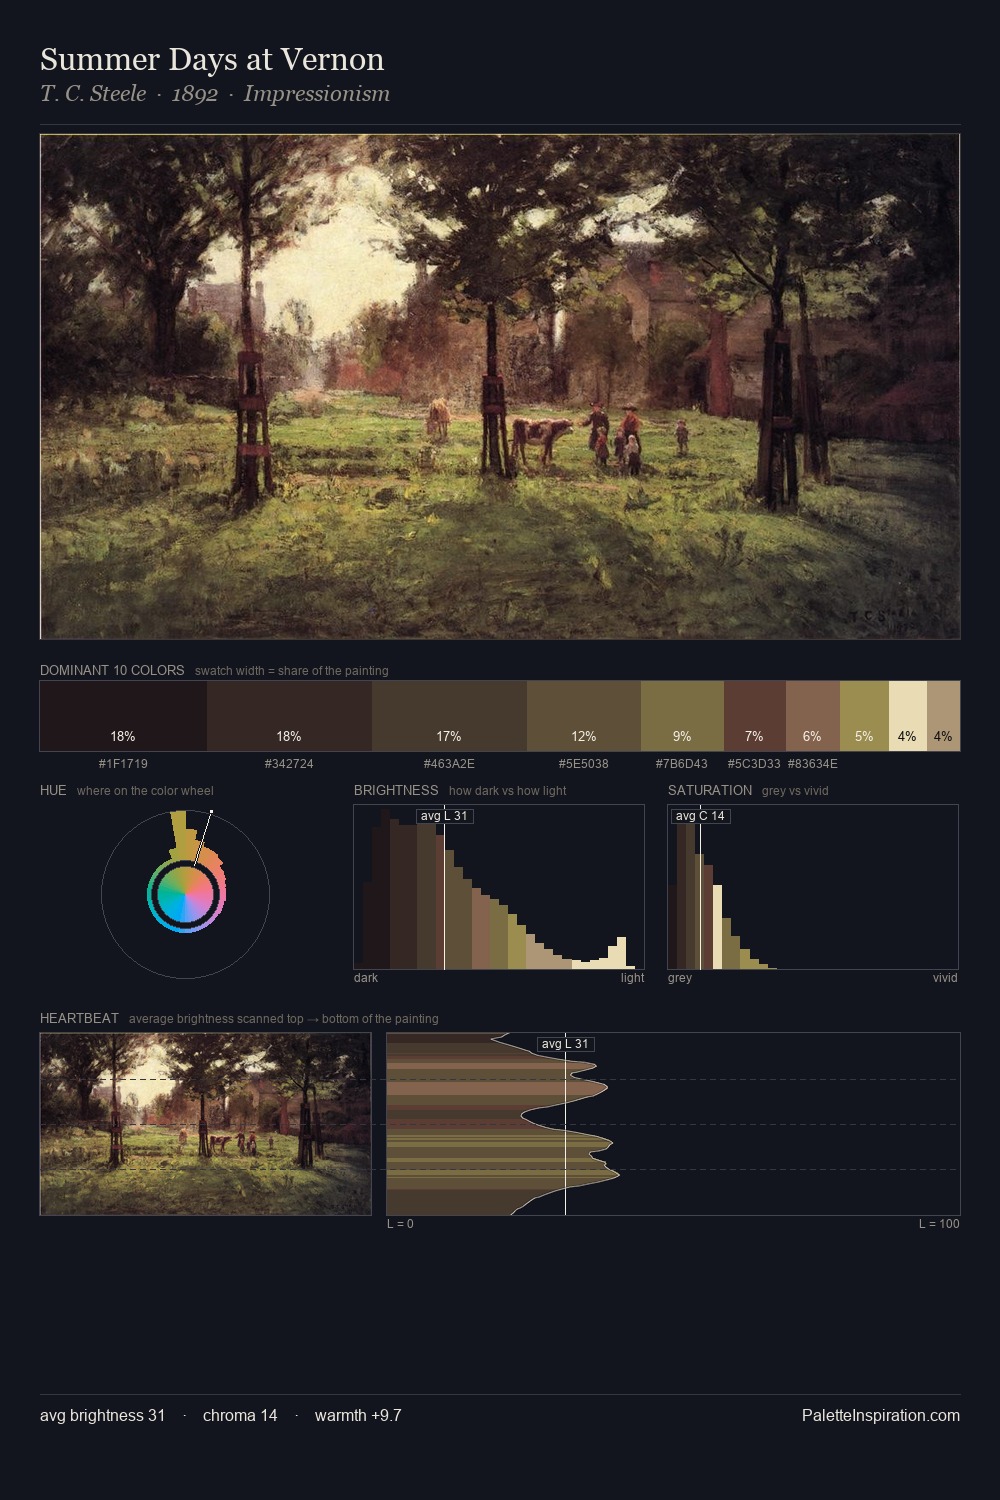Click 'avg brightness 31' in the footer
The height and width of the screenshot is (1500, 1000).
(102, 1415)
